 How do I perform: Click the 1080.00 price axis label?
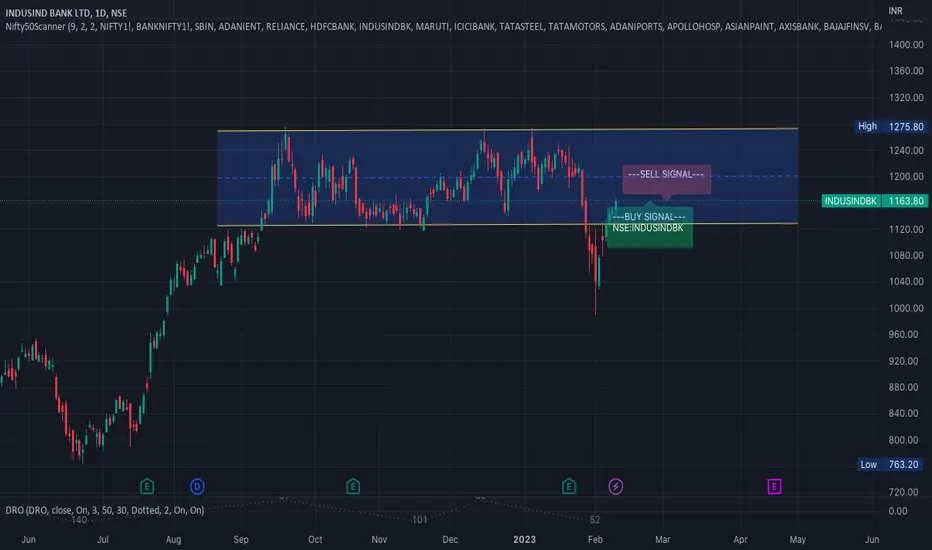pos(906,256)
